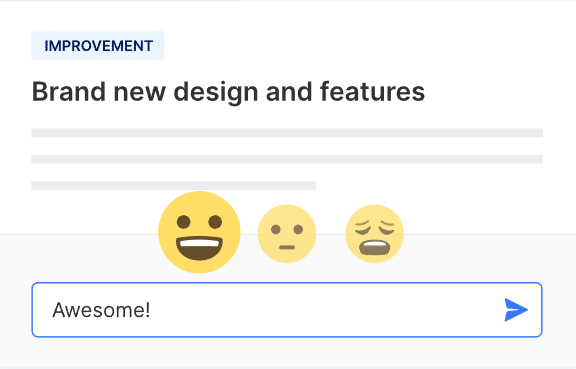Open the 'Brand new design and features' post
This screenshot has width=576, height=369.
point(228,92)
